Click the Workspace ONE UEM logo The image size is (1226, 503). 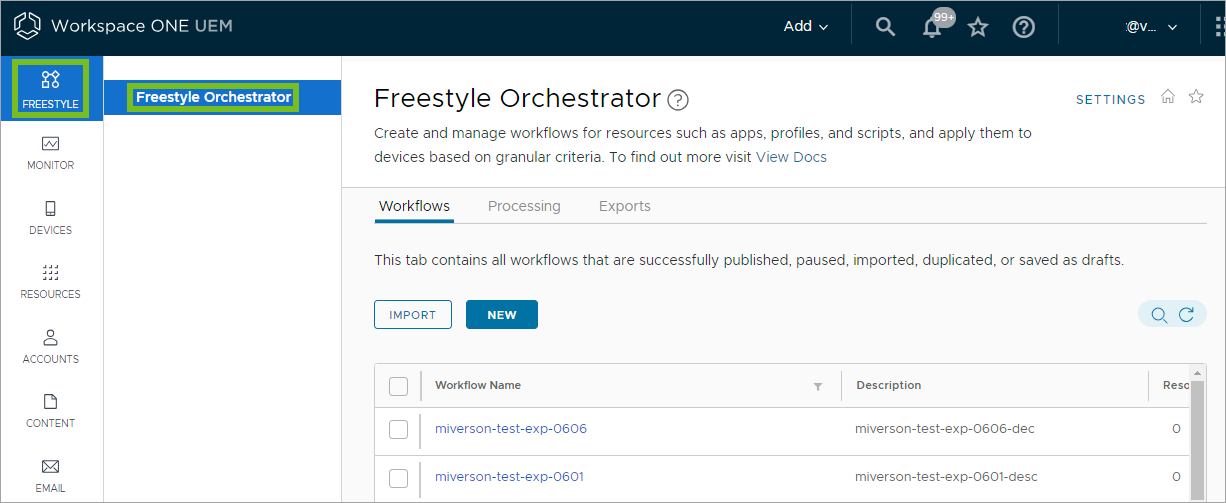[x=123, y=26]
